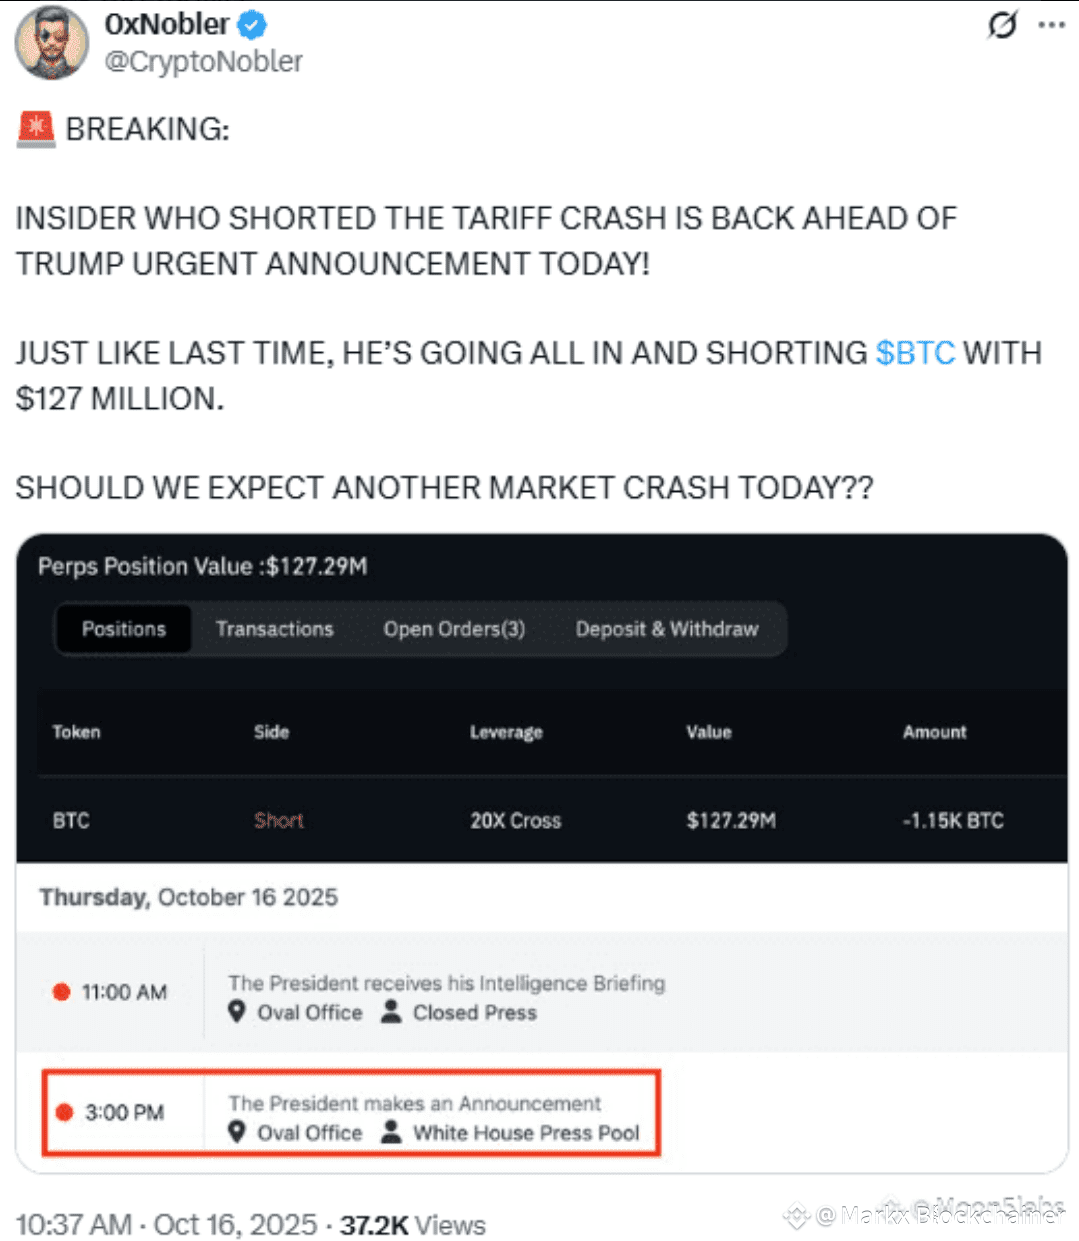Switch to the Transactions tab
This screenshot has width=1079, height=1241.
274,629
